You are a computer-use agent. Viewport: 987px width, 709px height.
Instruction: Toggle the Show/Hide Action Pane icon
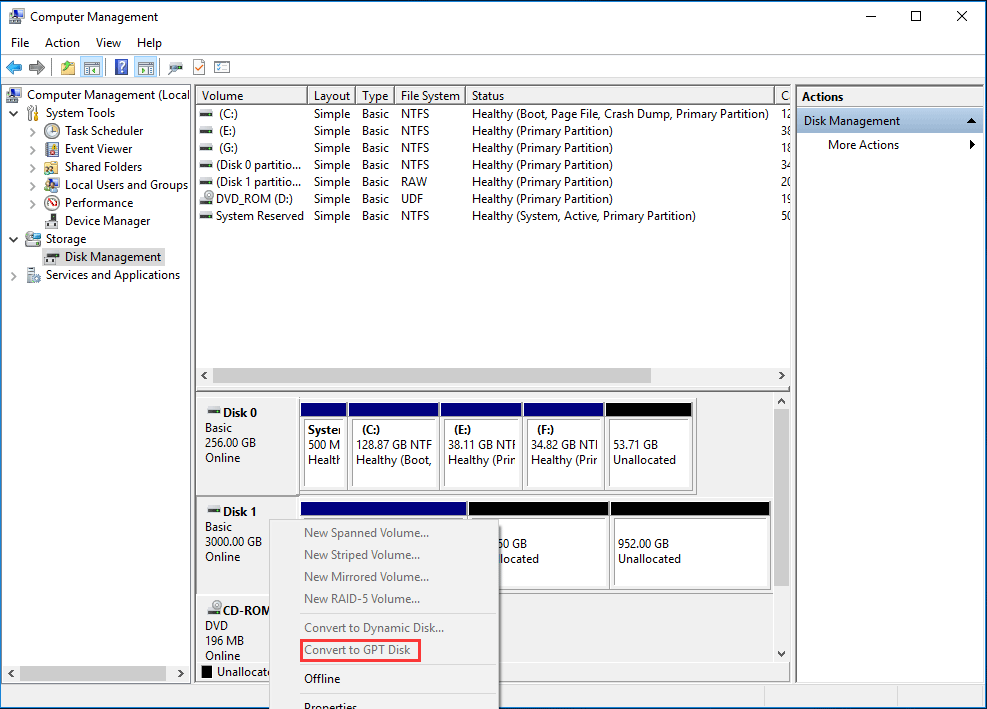[x=146, y=67]
